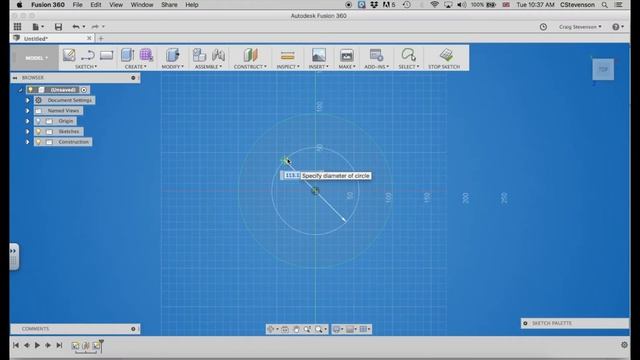
Task: Open the CONSTRUCT dropdown menu
Action: click(250, 67)
